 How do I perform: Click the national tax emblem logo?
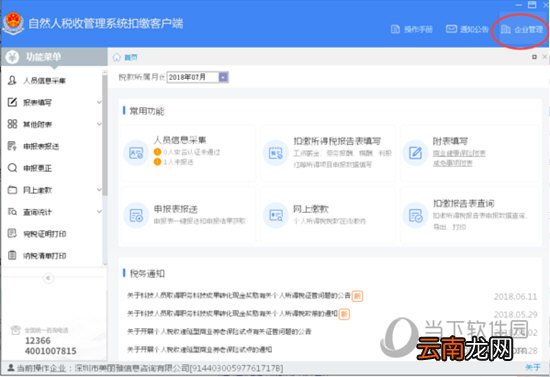(x=13, y=23)
